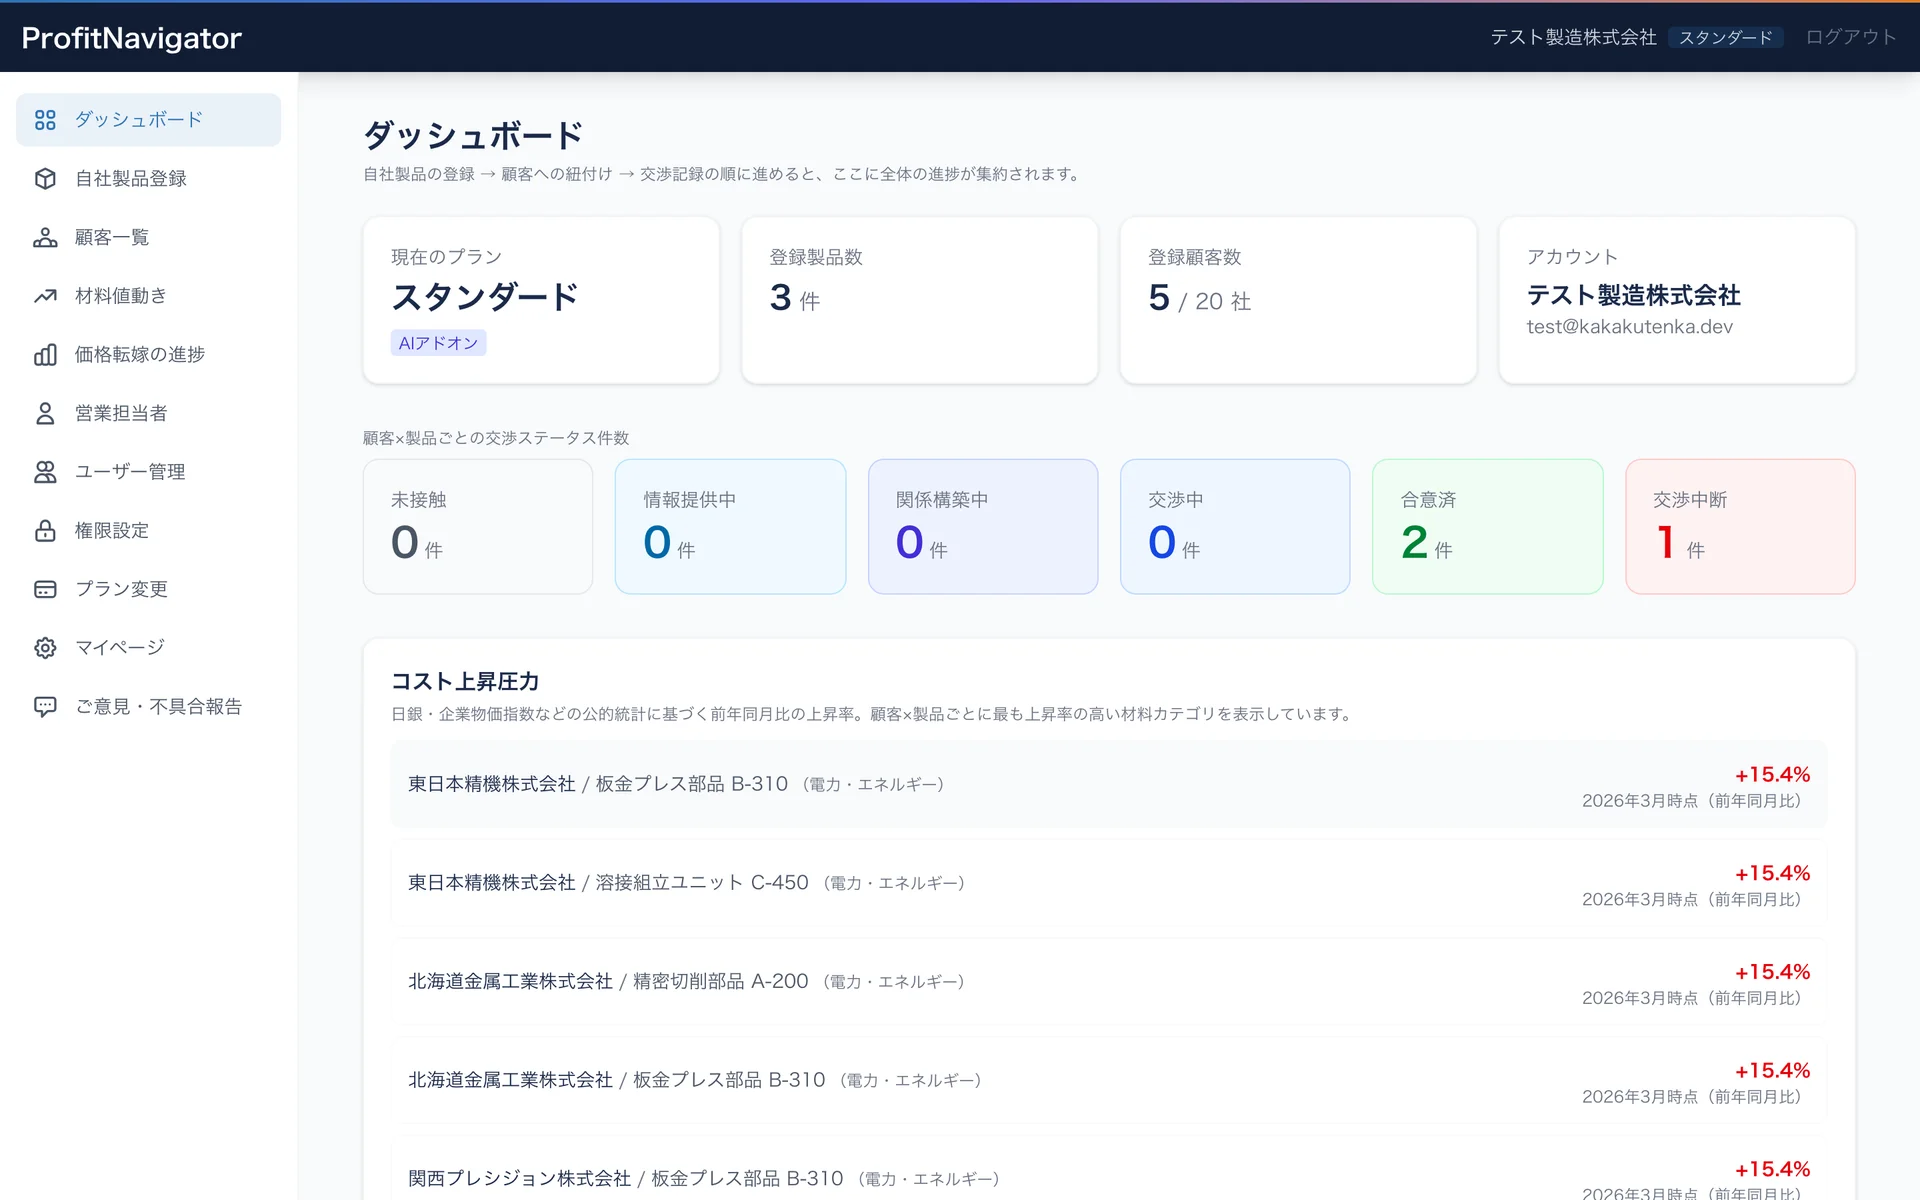The image size is (1920, 1200).
Task: Click the cube icon for 自社製品登録
Action: (x=45, y=179)
